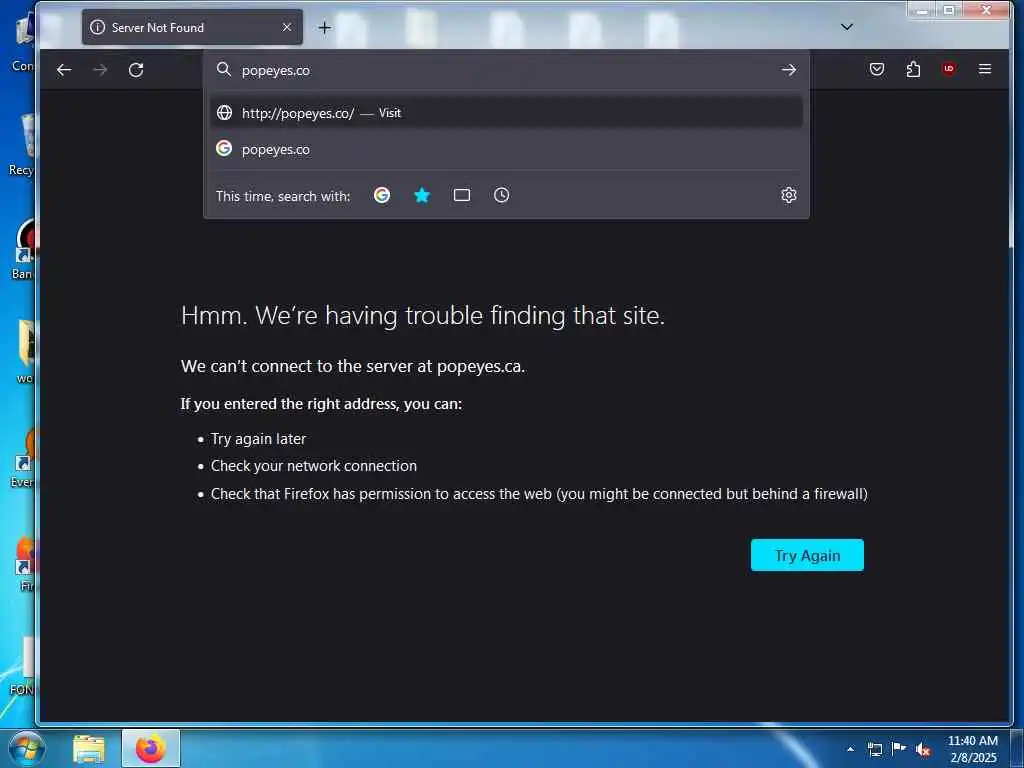
Task: Close the Server Not Found tab
Action: pos(287,27)
